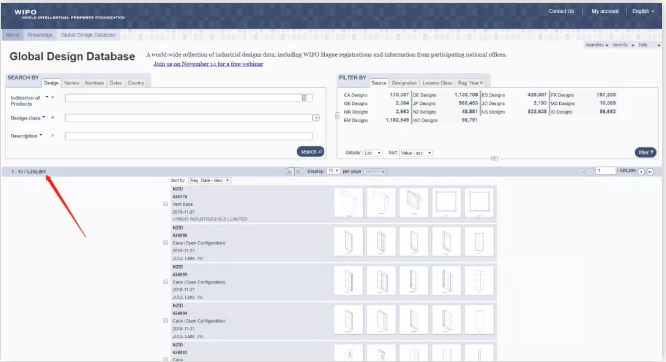Open Locarno Class filter tab
Image resolution: width=666 pixels, height=362 pixels.
tap(437, 83)
